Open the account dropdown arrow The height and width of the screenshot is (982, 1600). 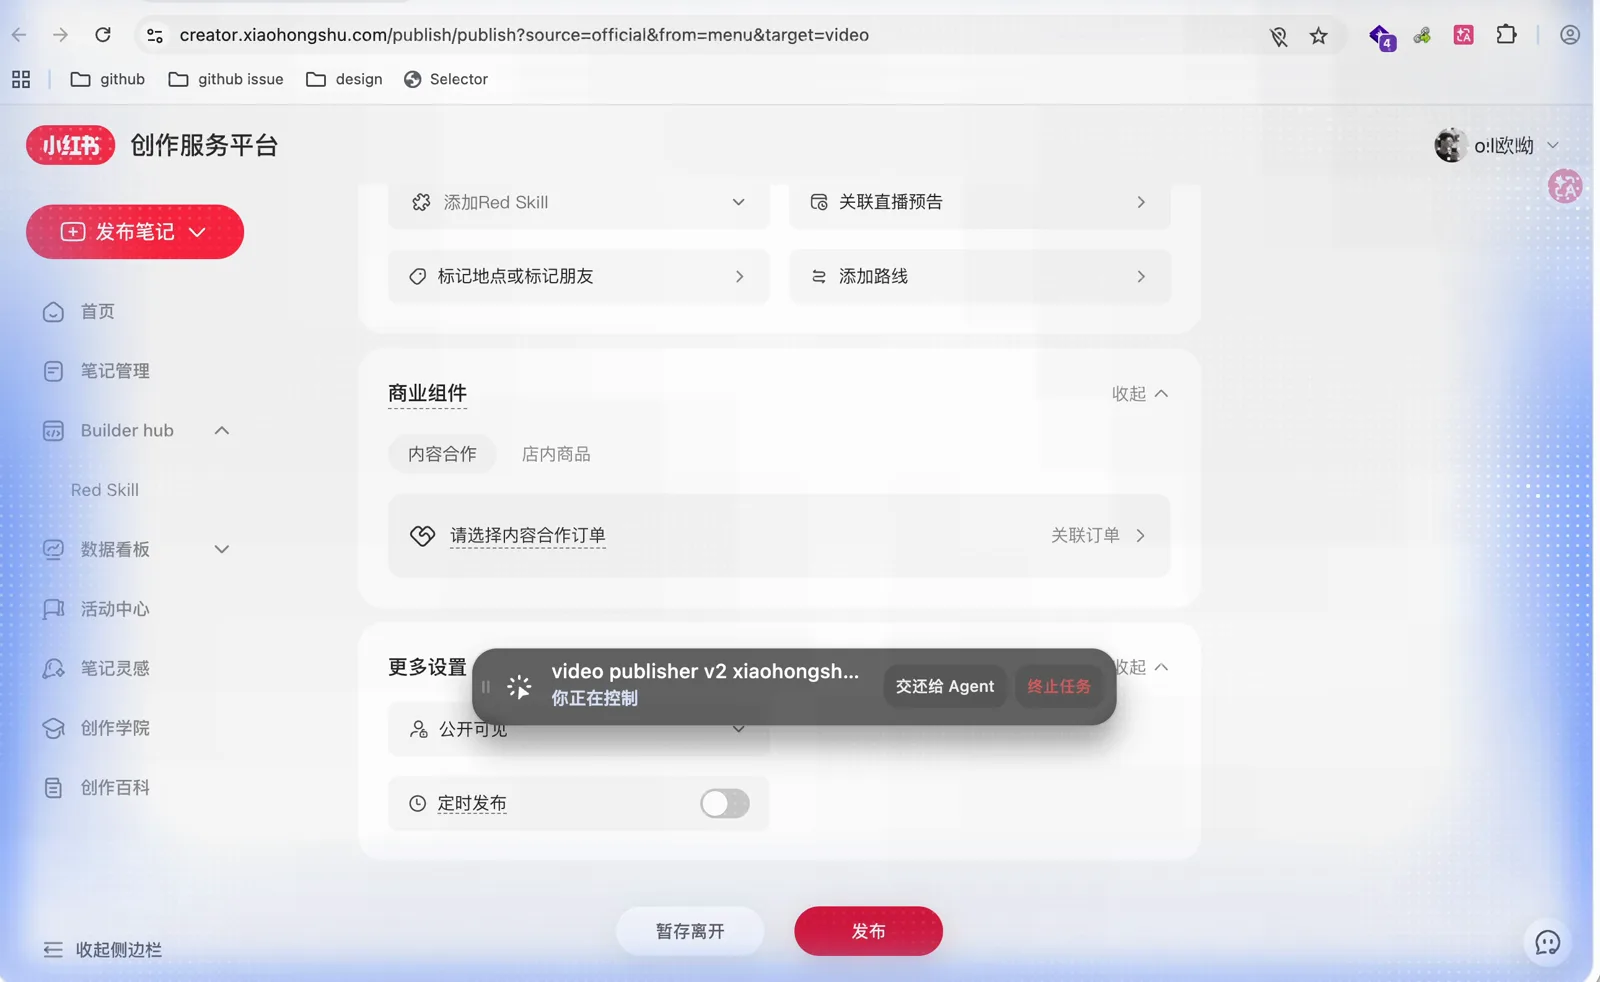(1553, 145)
